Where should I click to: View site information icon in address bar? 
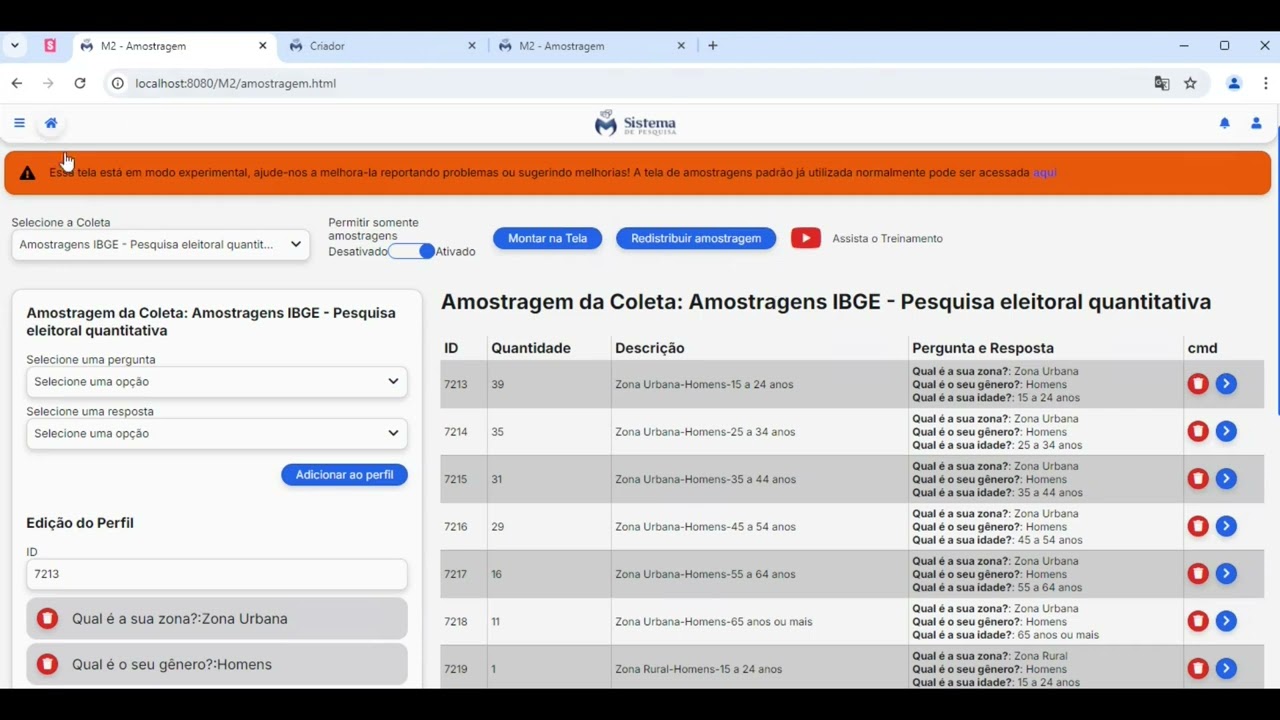[x=117, y=84]
